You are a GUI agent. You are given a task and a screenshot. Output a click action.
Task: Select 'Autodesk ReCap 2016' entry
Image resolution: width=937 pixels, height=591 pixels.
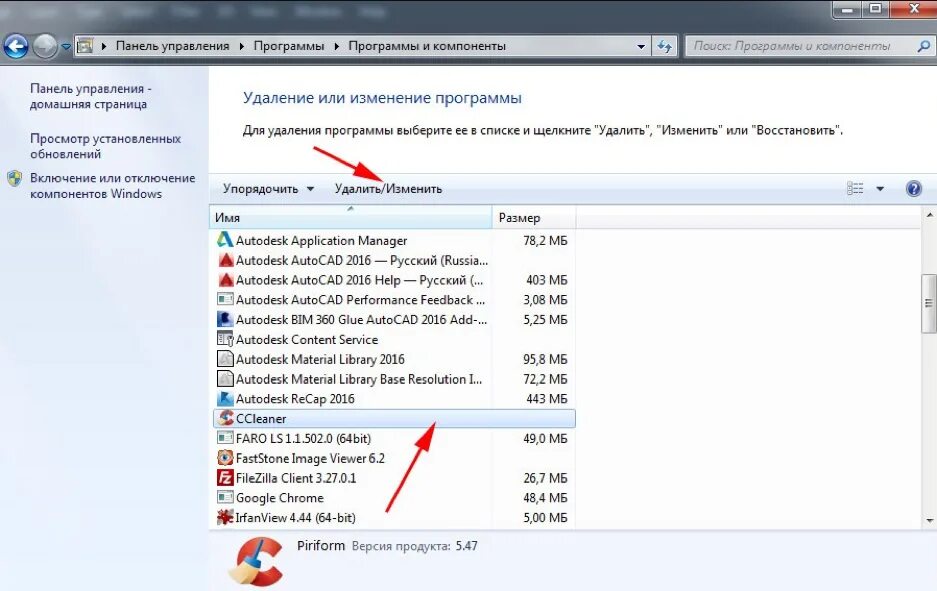pos(394,399)
